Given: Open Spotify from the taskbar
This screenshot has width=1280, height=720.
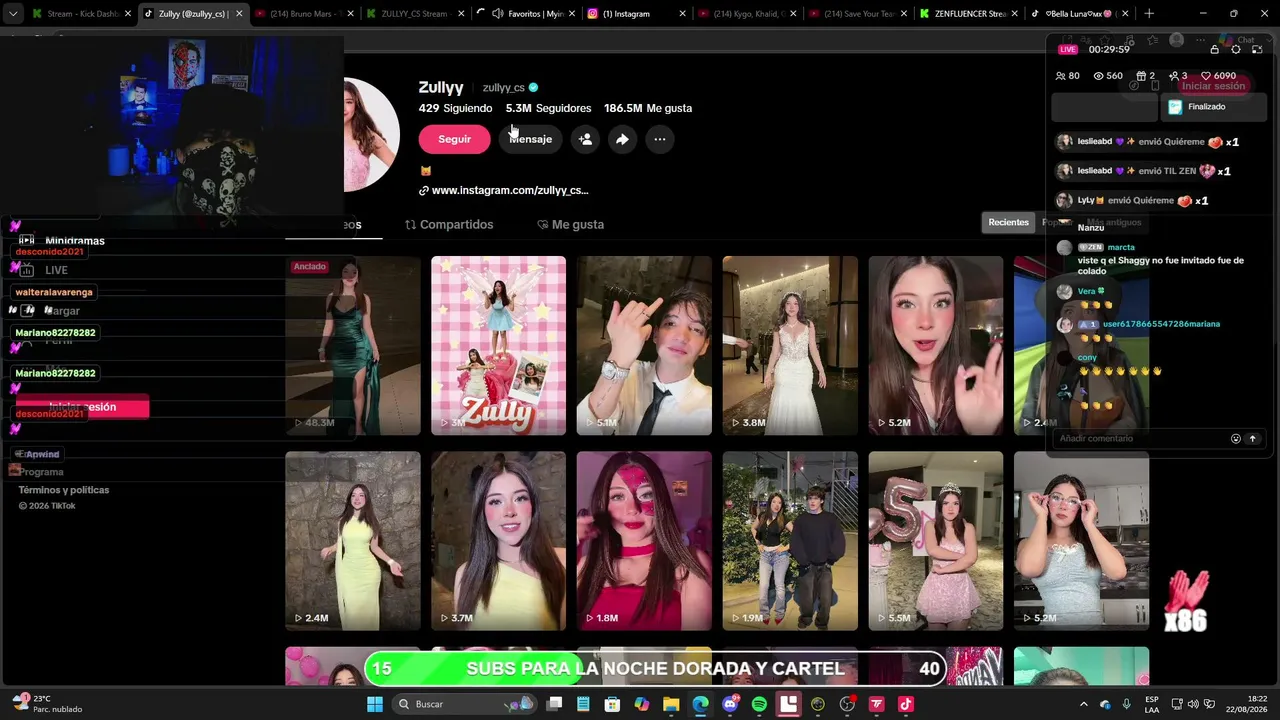Looking at the screenshot, I should pyautogui.click(x=759, y=704).
